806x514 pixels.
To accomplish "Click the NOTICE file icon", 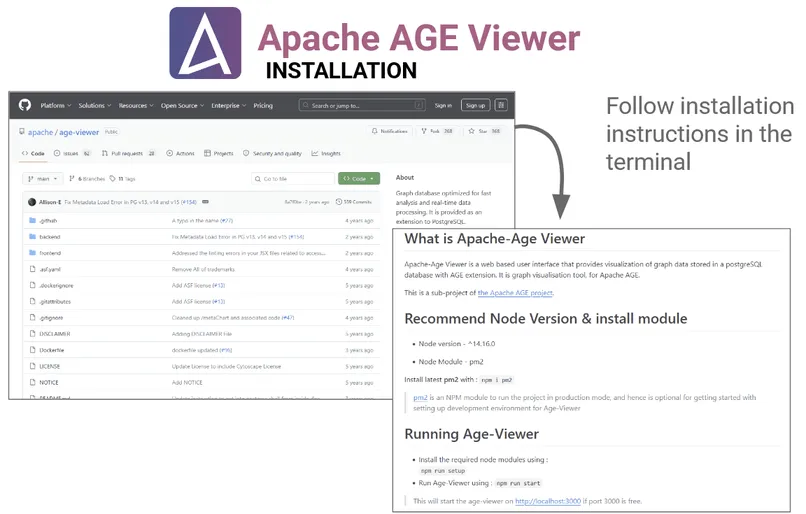I will [32, 382].
